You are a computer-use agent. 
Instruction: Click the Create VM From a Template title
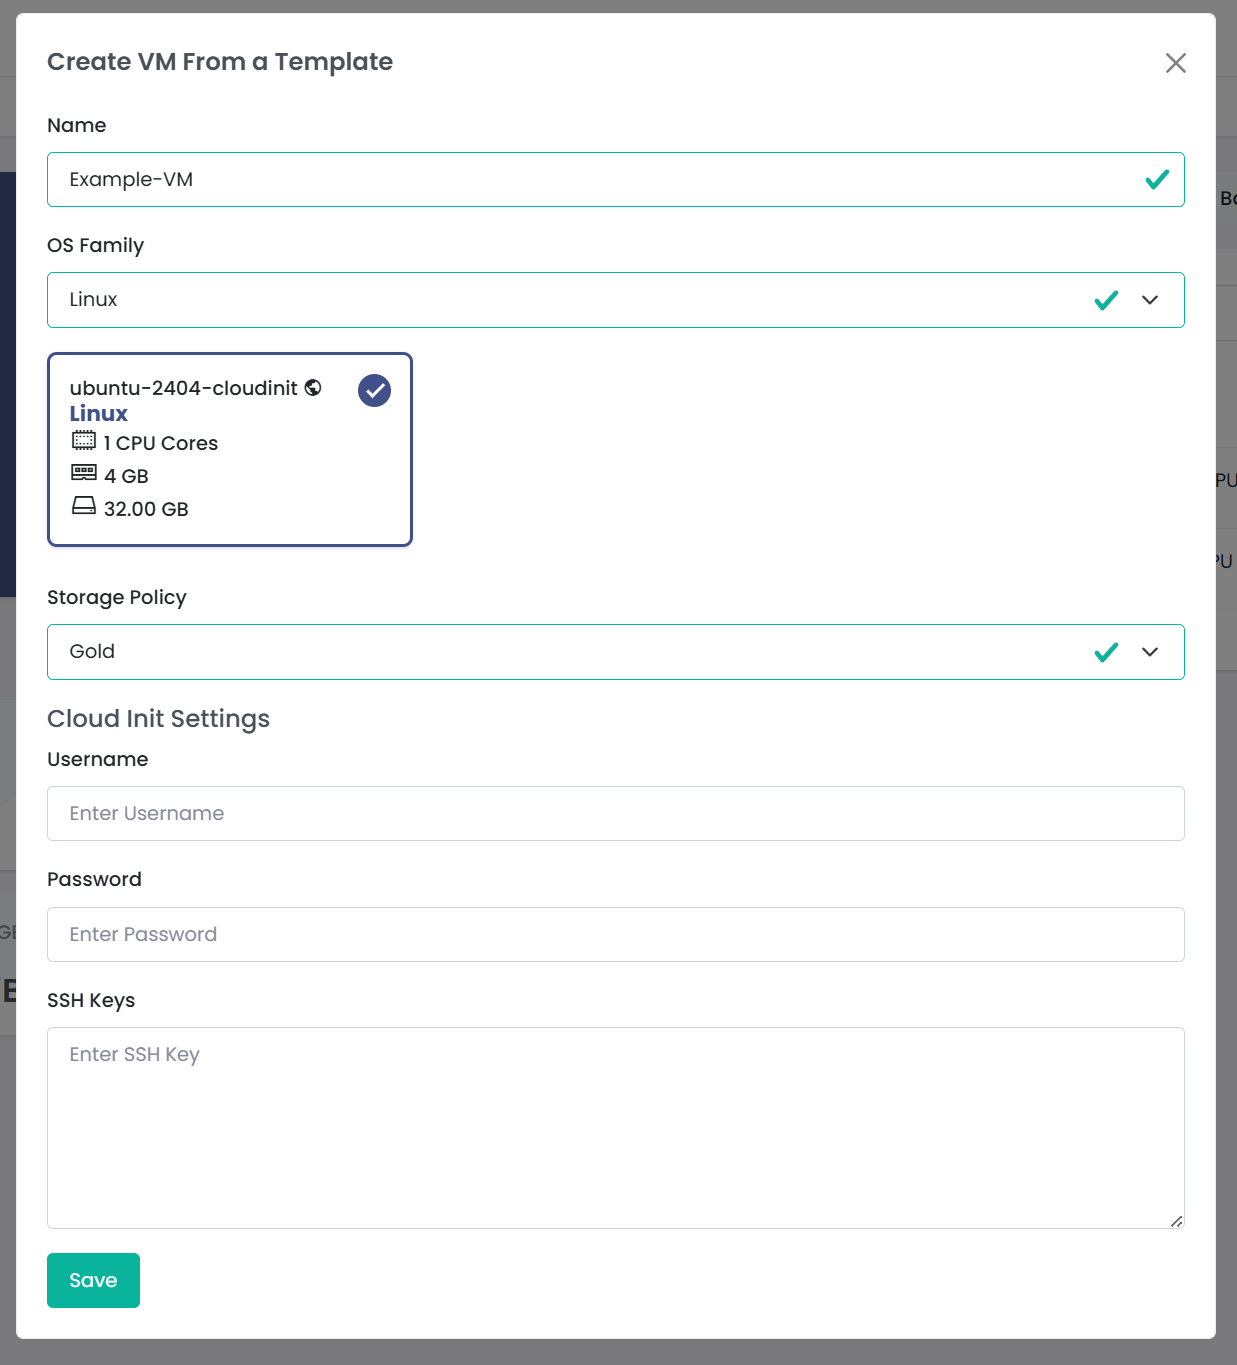[x=219, y=61]
